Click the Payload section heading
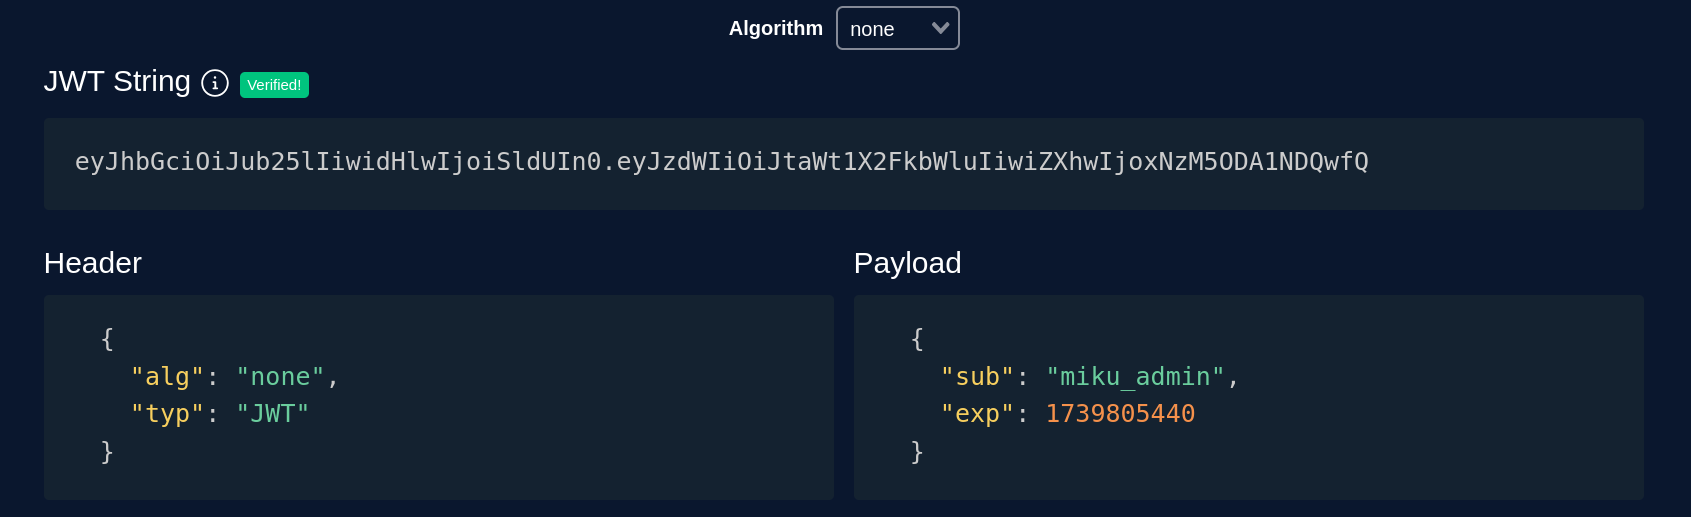Viewport: 1691px width, 517px height. pyautogui.click(x=907, y=263)
